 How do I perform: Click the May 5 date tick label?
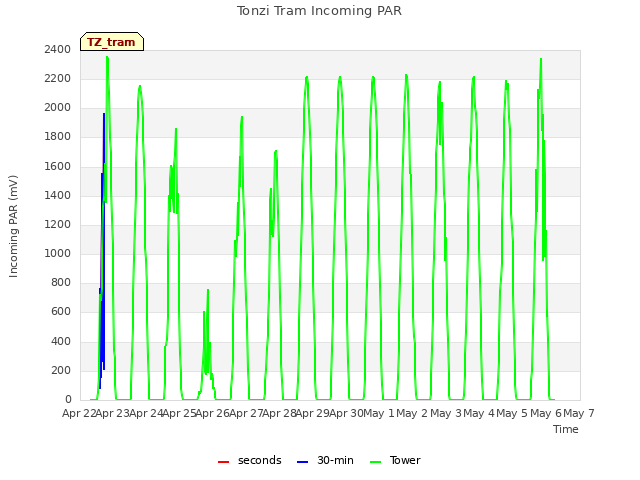(512, 413)
